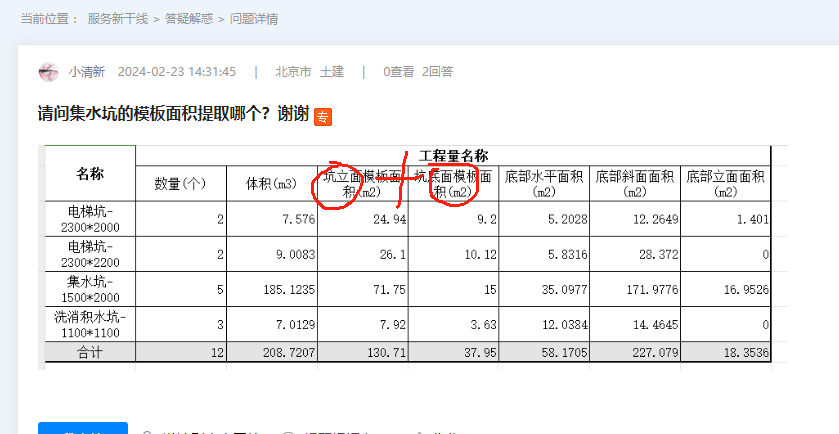
Task: Select row name 电梯坑-2300*2000
Action: point(90,219)
